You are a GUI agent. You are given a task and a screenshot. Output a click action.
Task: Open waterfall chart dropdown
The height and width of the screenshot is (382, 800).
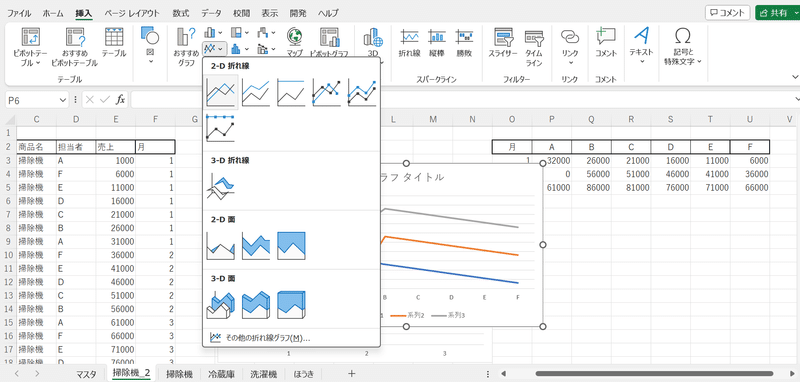[x=266, y=33]
